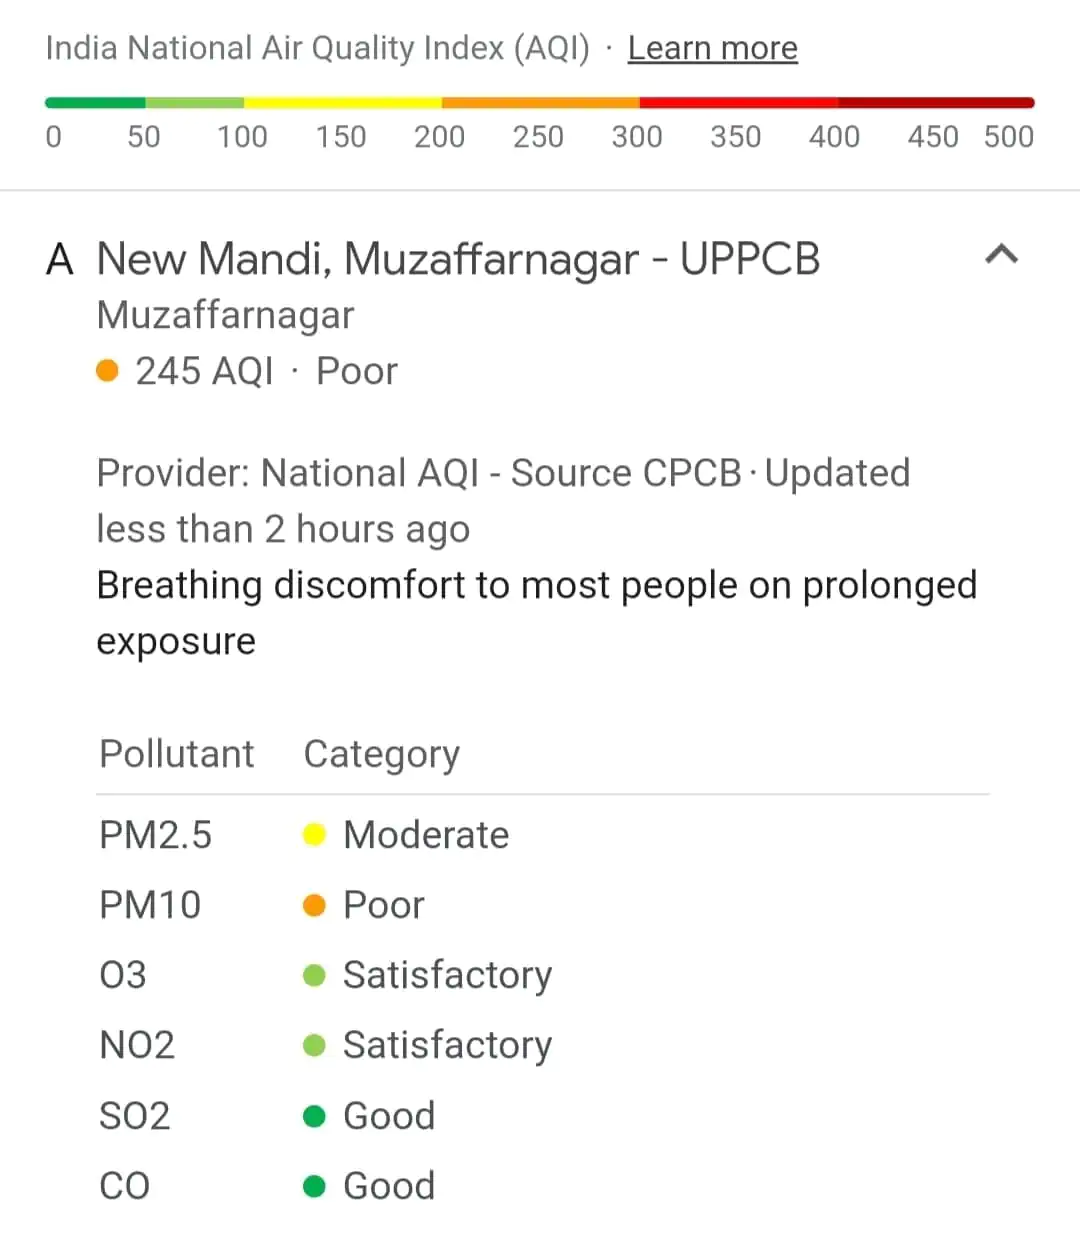Screen dimensions: 1080x1241
Task: Click the red 300-400 AQI scale segment
Action: [738, 102]
